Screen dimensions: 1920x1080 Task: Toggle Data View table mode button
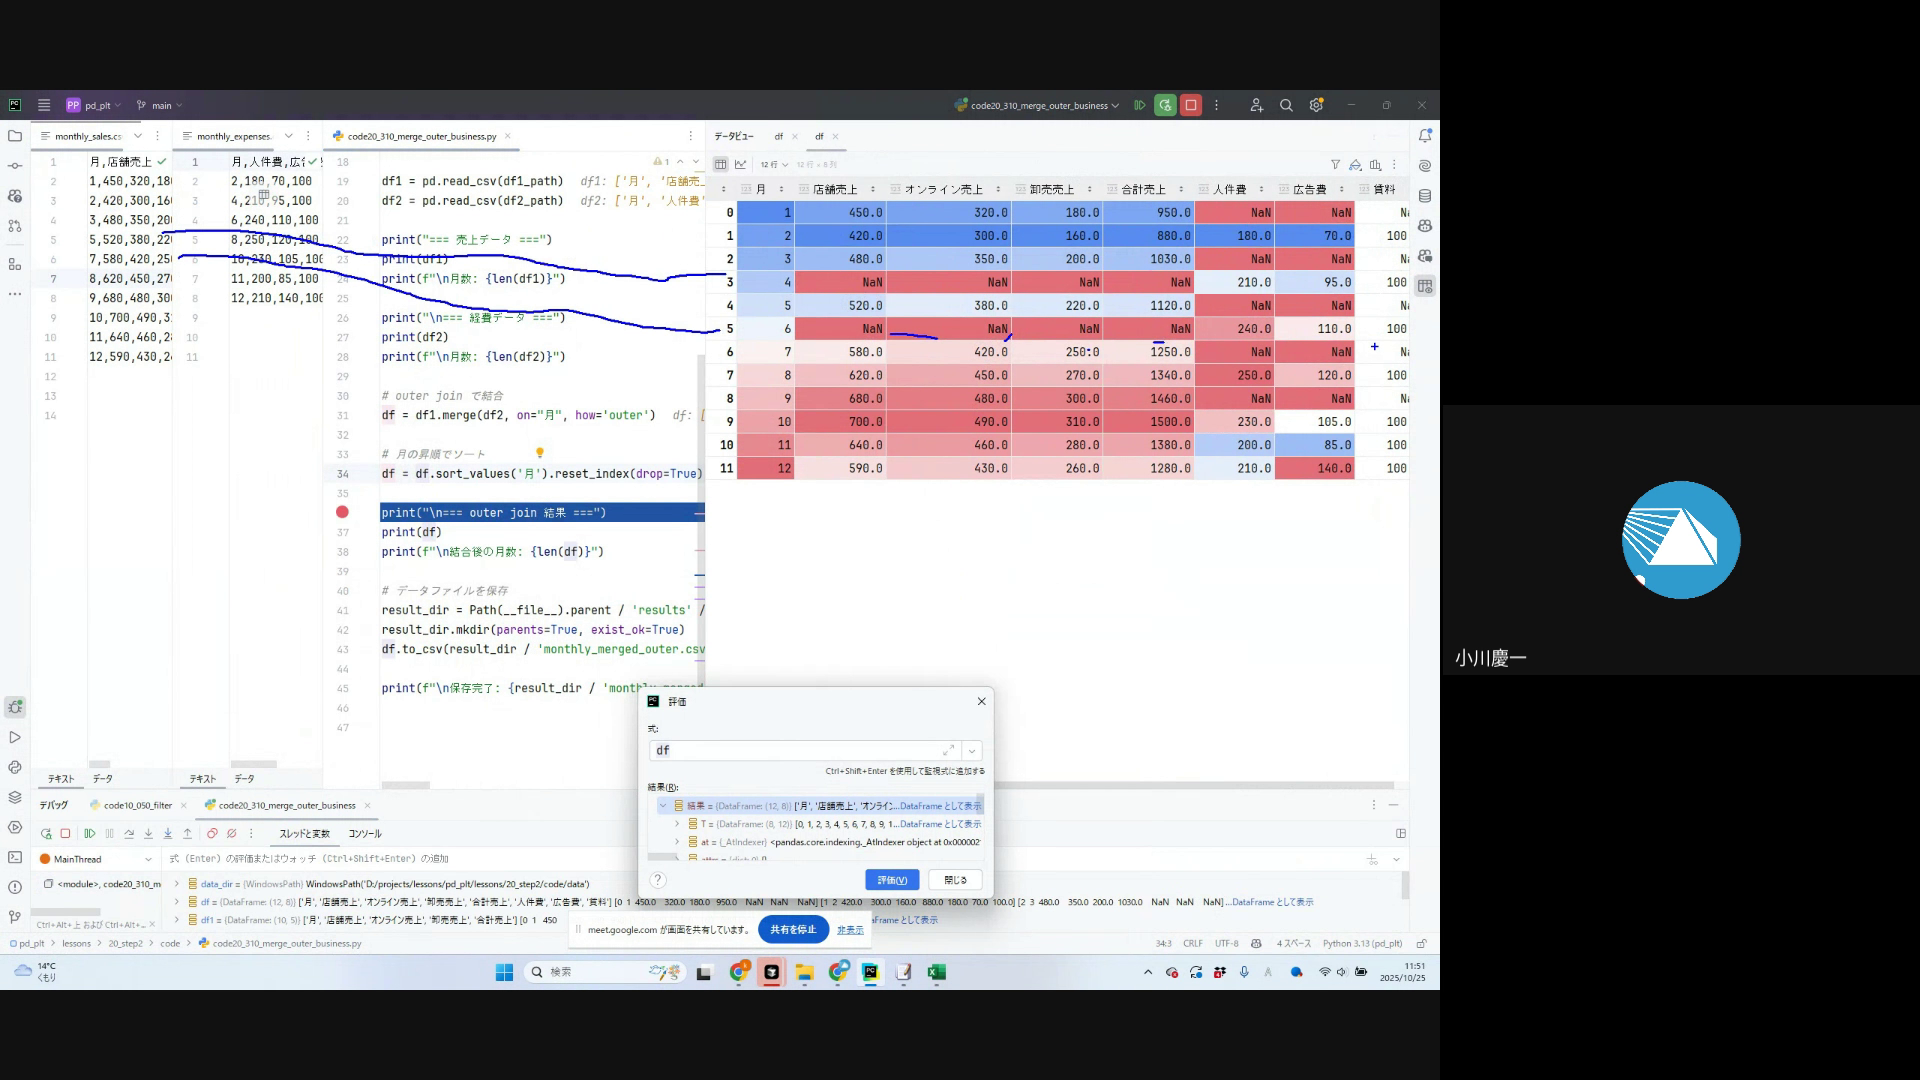[x=720, y=164]
